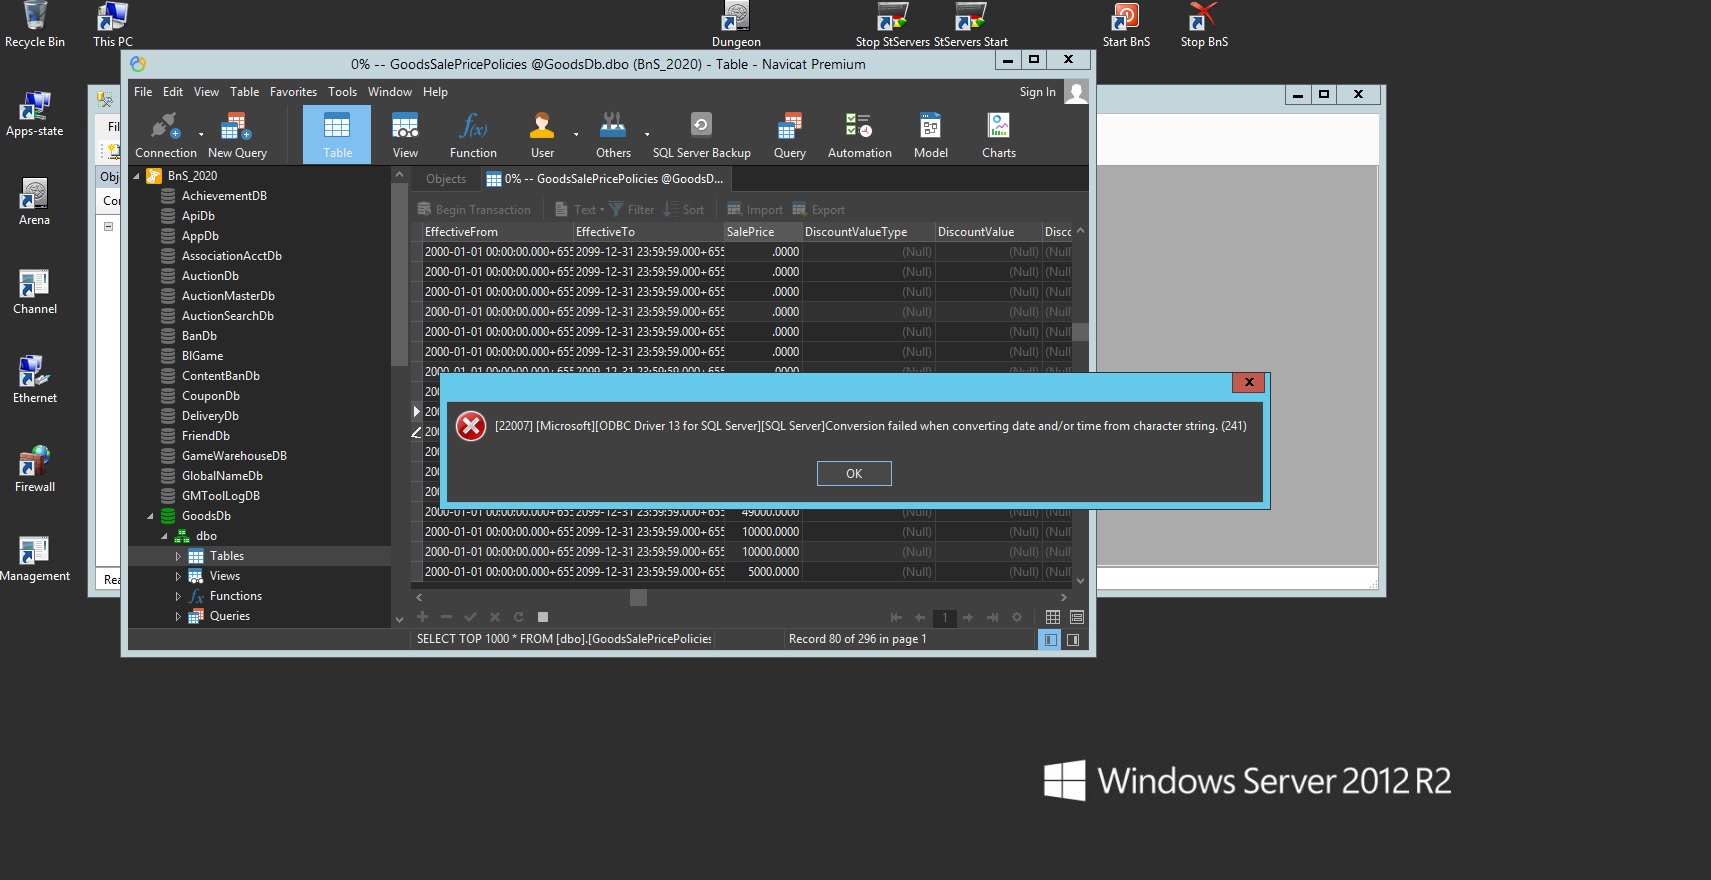Viewport: 1711px width, 880px height.
Task: Open the Function toolbar icon
Action: click(473, 135)
